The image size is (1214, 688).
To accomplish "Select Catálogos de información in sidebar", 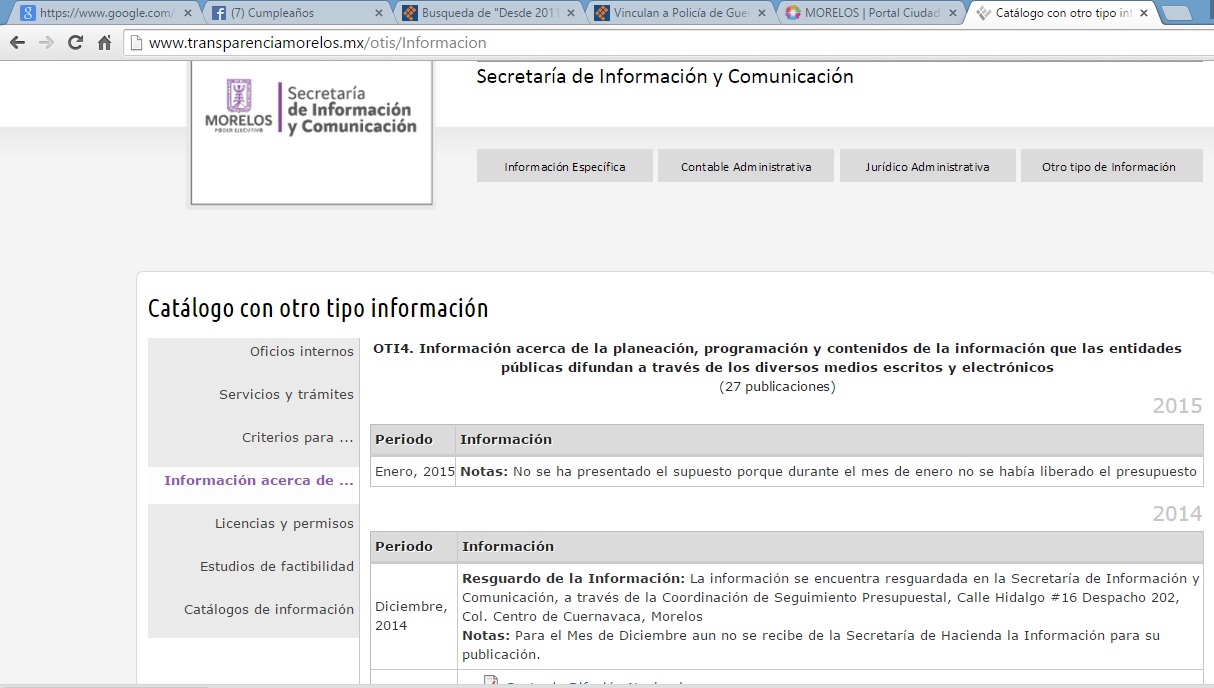I will click(269, 610).
